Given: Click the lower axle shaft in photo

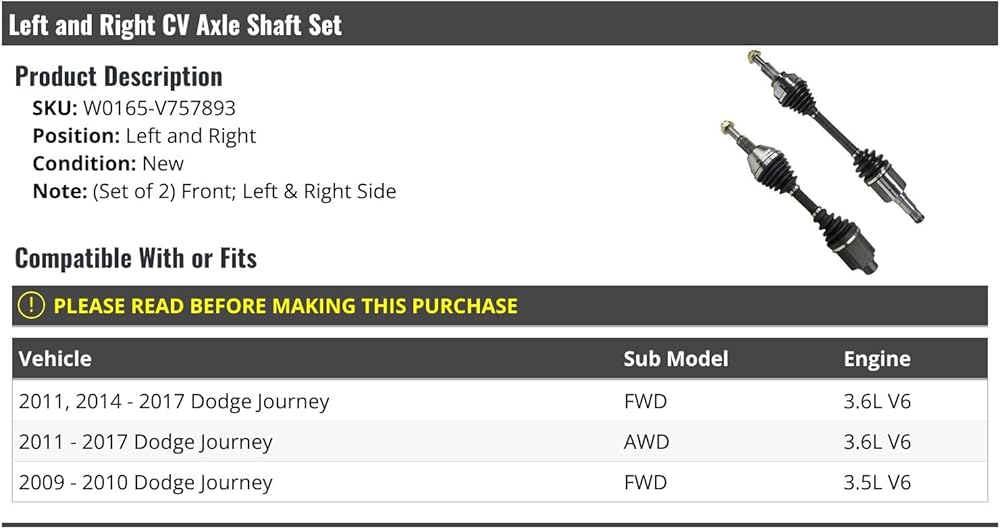Looking at the screenshot, I should tap(799, 197).
